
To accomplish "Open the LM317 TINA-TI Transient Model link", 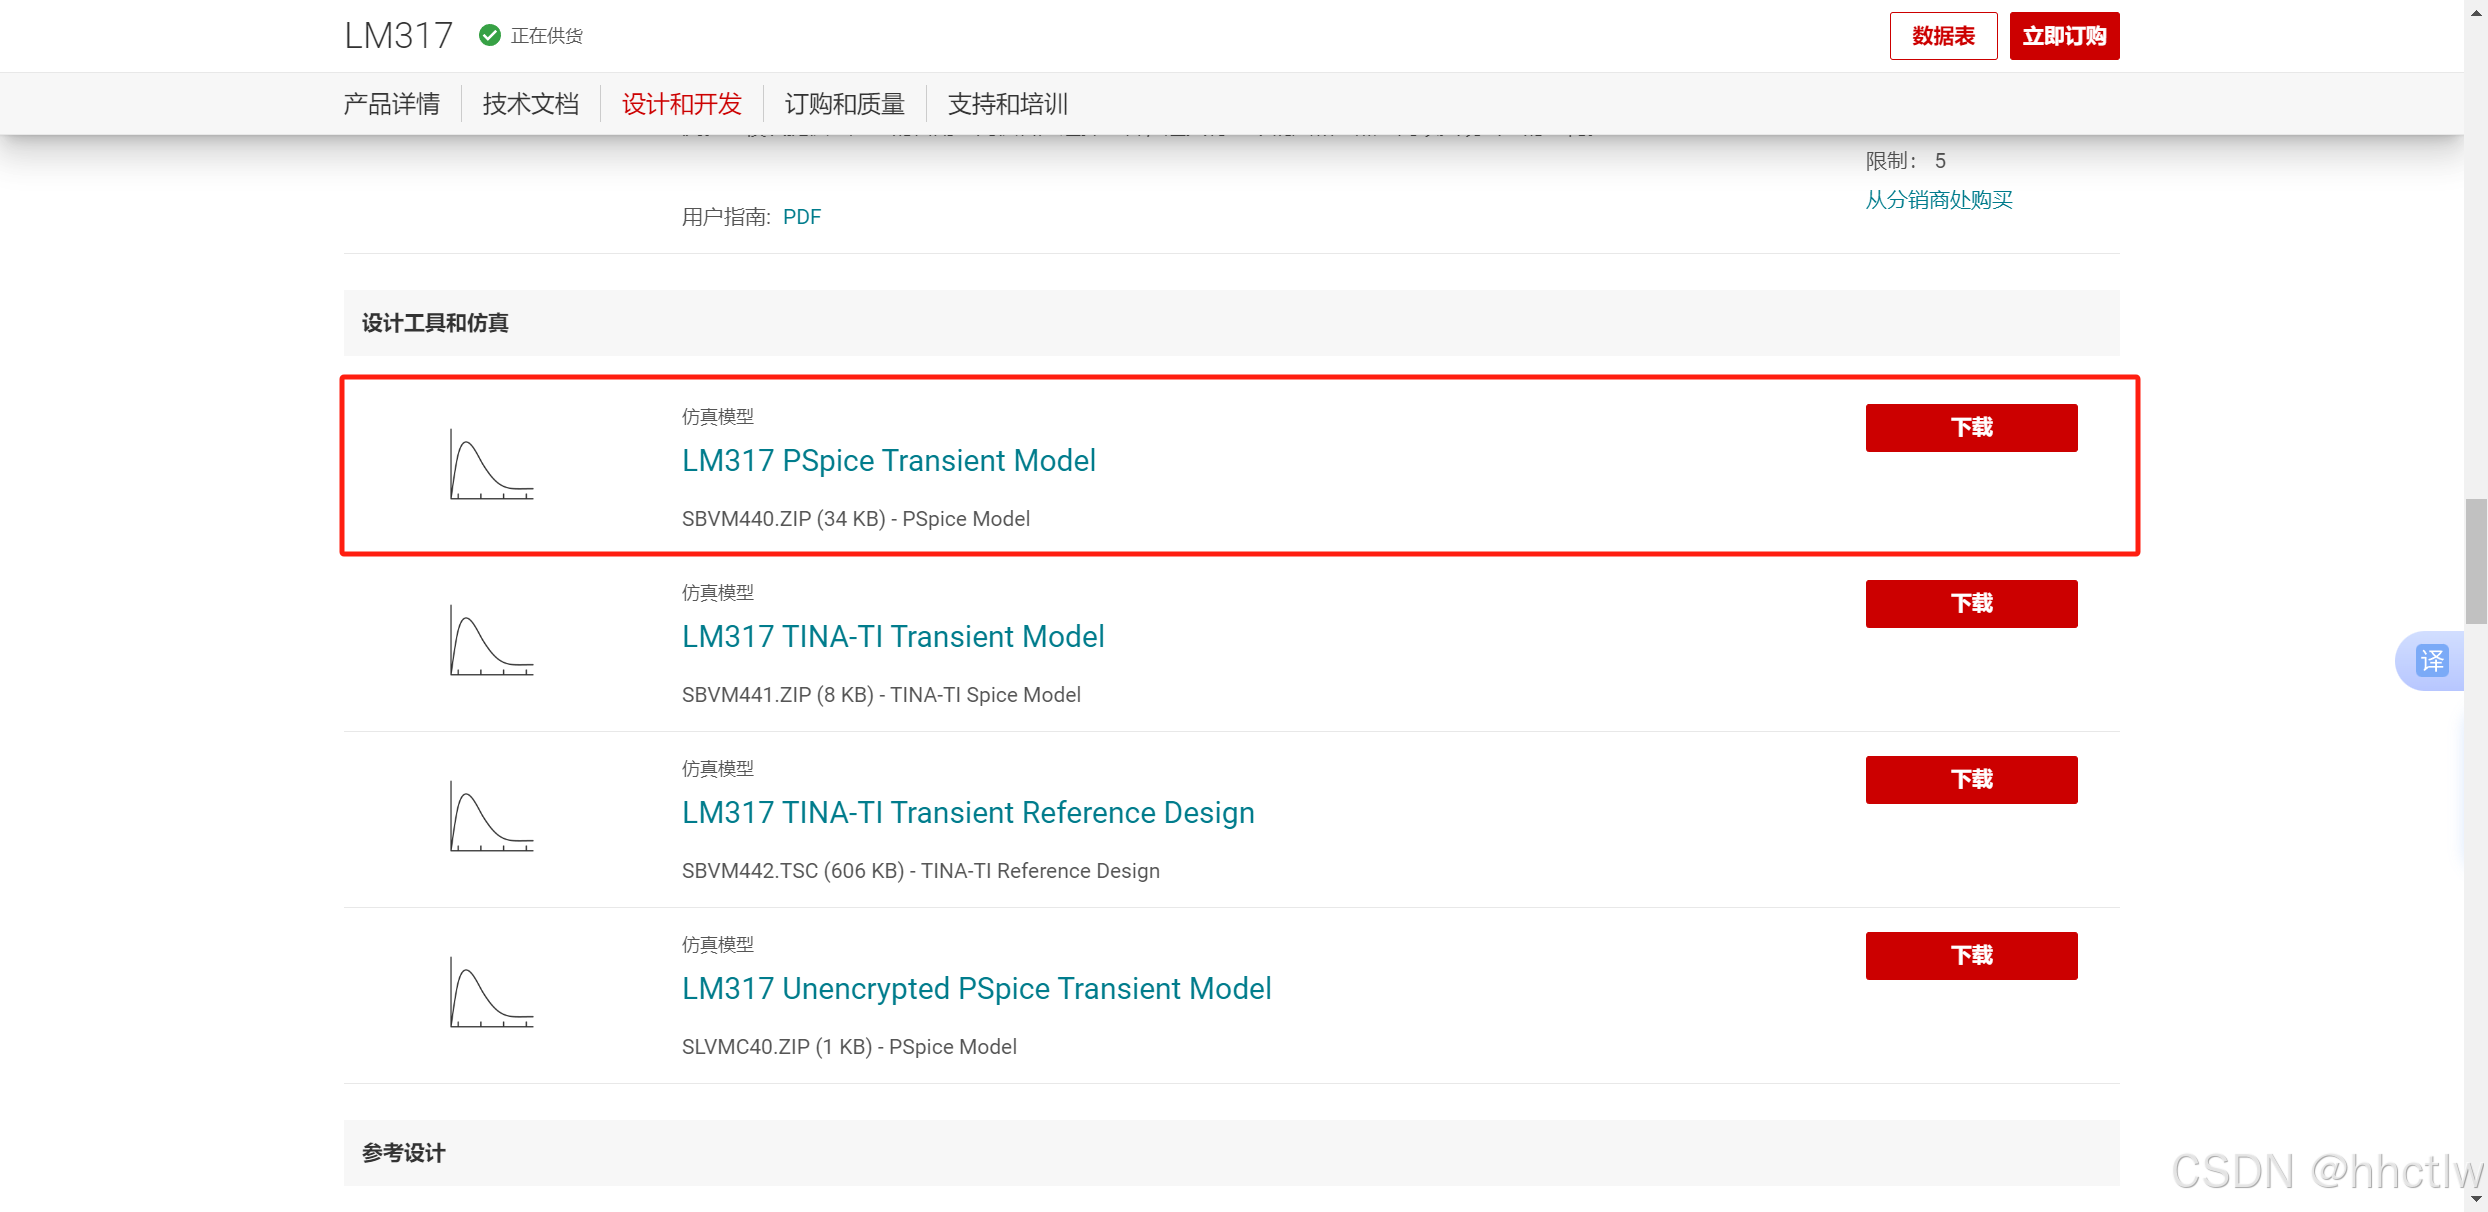I will (x=893, y=637).
